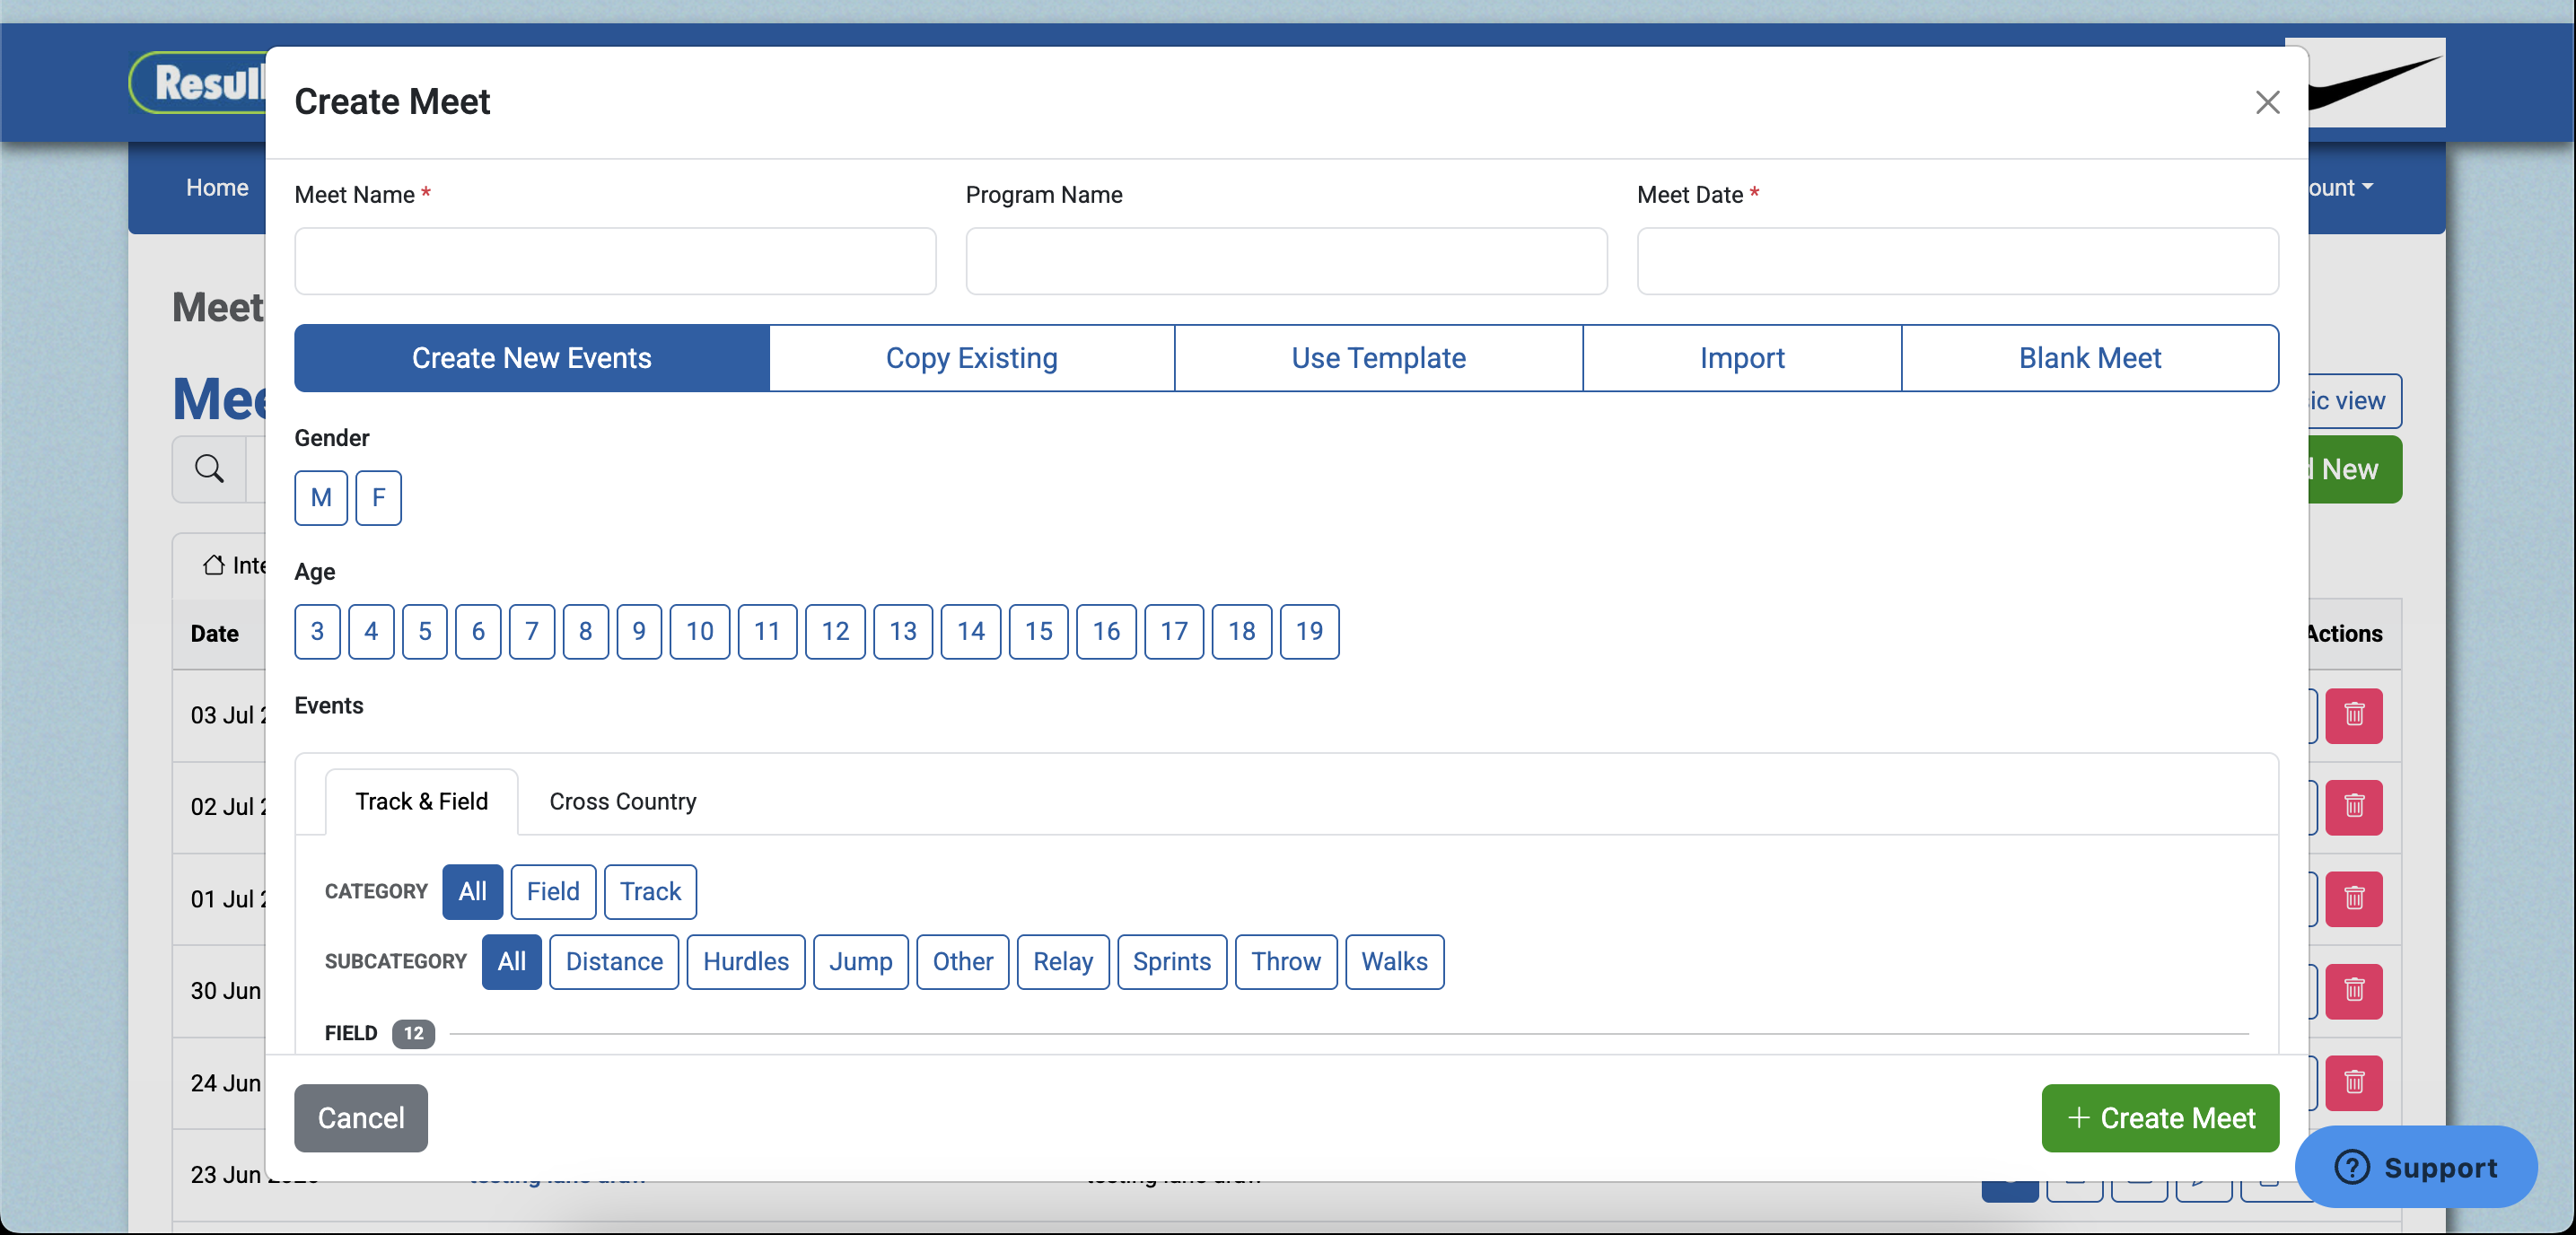Select age 8
This screenshot has height=1235, width=2576.
586,631
